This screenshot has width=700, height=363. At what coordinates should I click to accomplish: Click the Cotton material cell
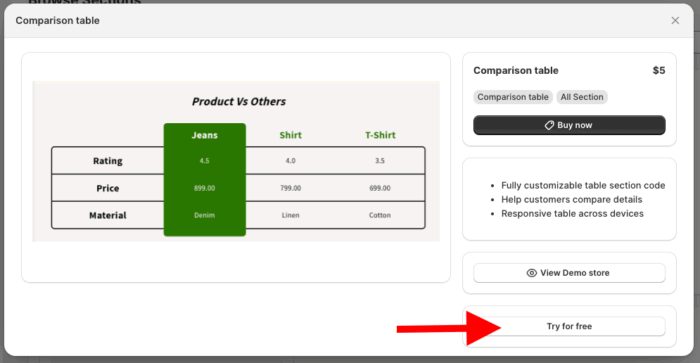point(380,215)
